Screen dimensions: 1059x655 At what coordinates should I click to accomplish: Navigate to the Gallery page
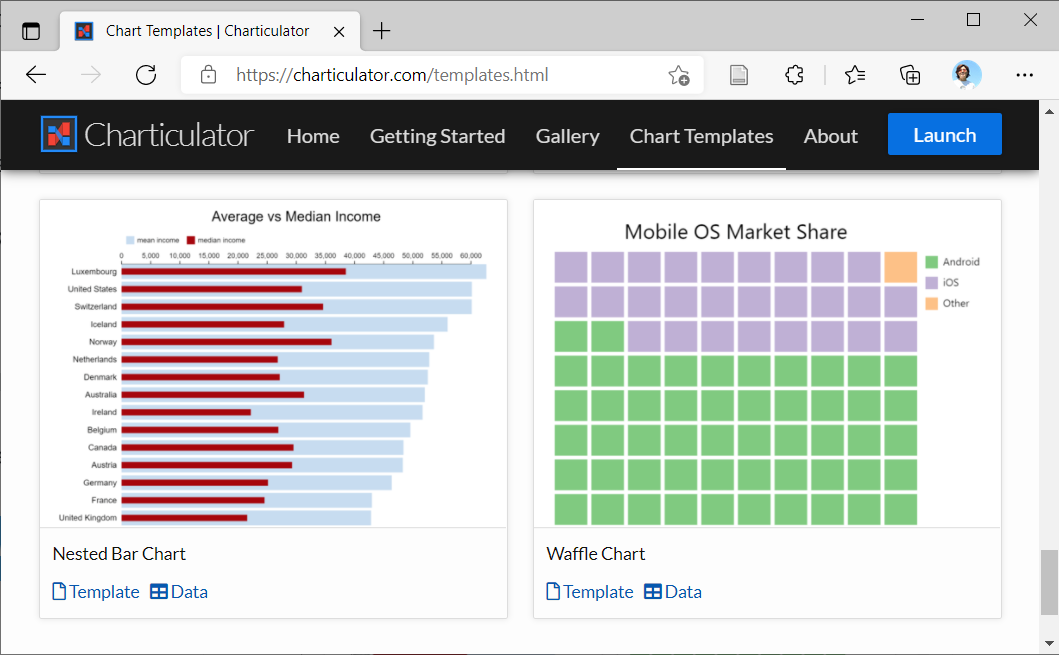pyautogui.click(x=568, y=136)
